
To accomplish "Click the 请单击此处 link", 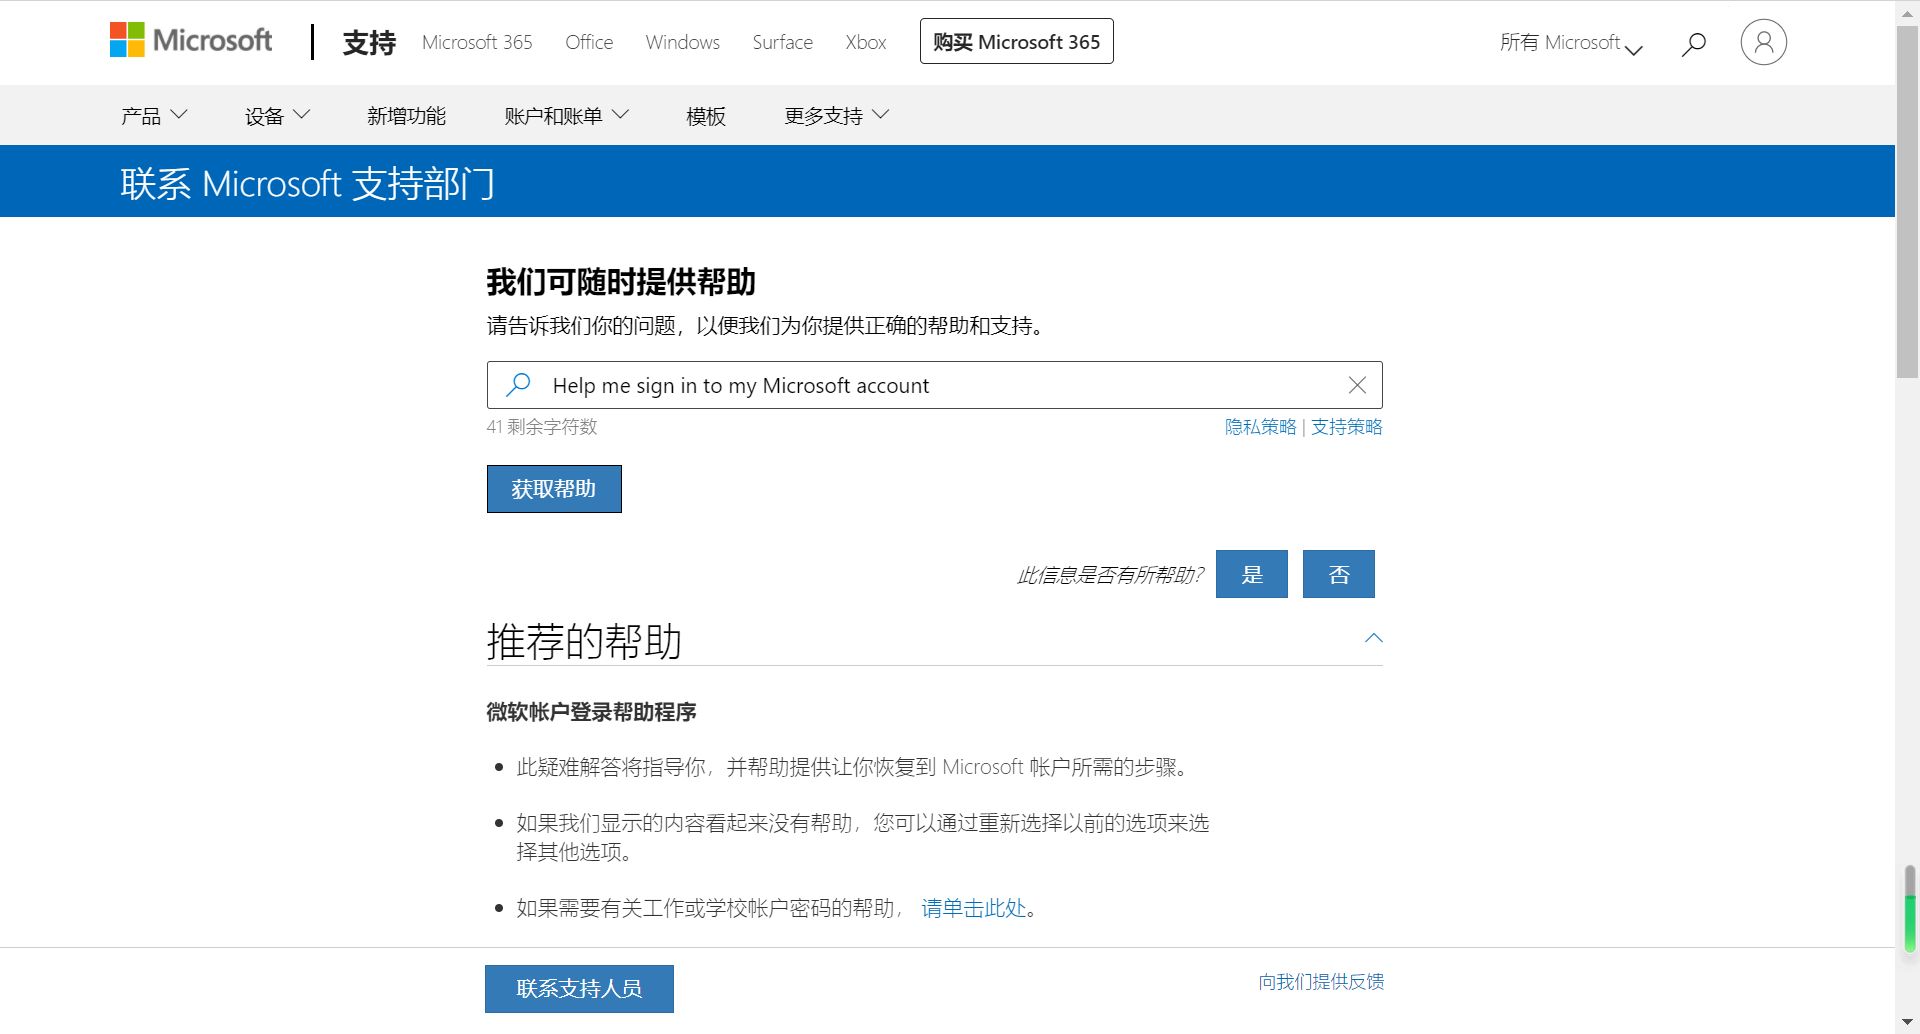I will coord(974,908).
